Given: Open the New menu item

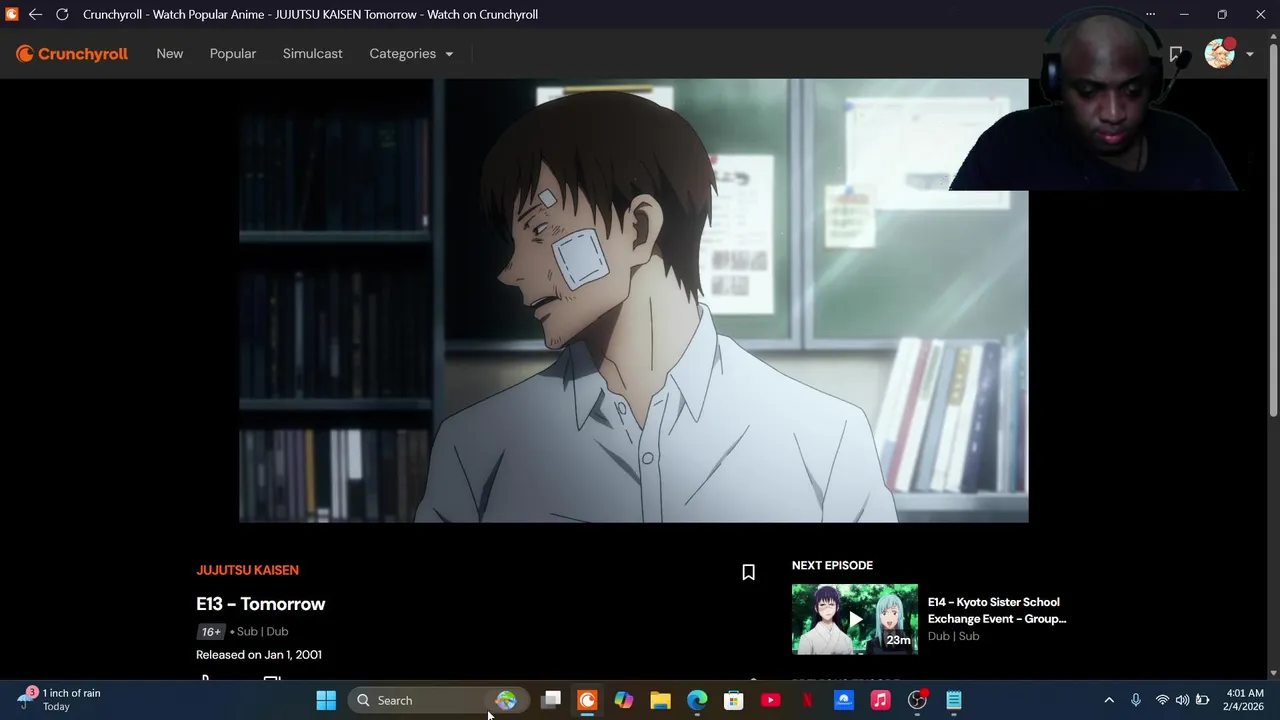Looking at the screenshot, I should point(170,54).
